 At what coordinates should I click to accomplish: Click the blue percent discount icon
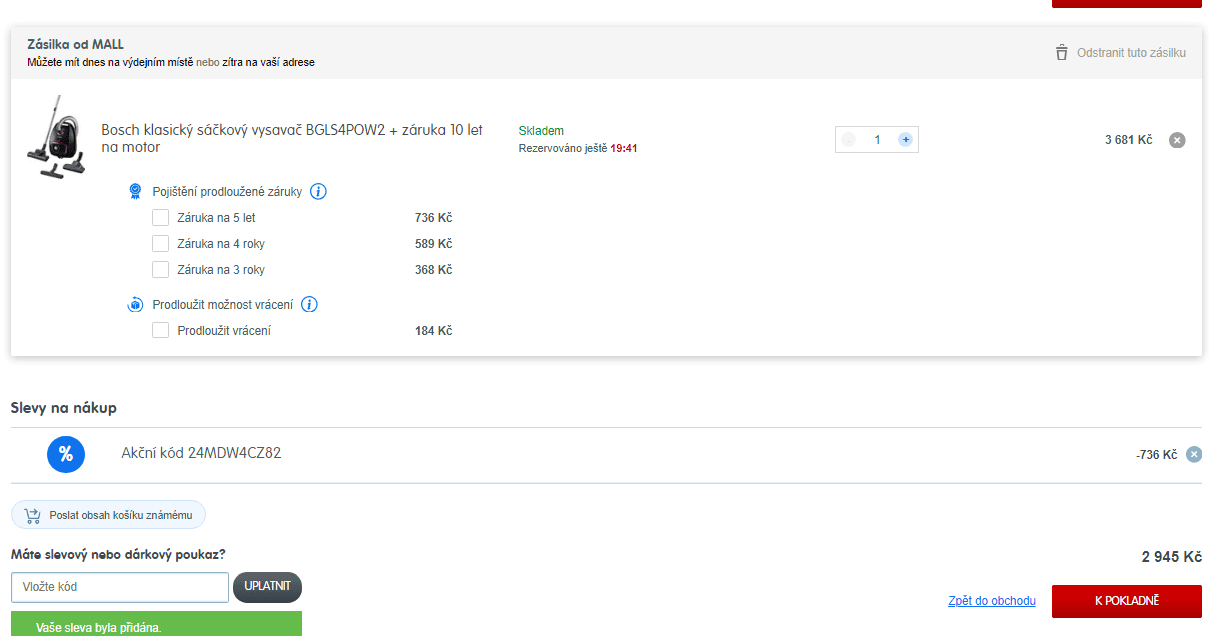[x=66, y=454]
